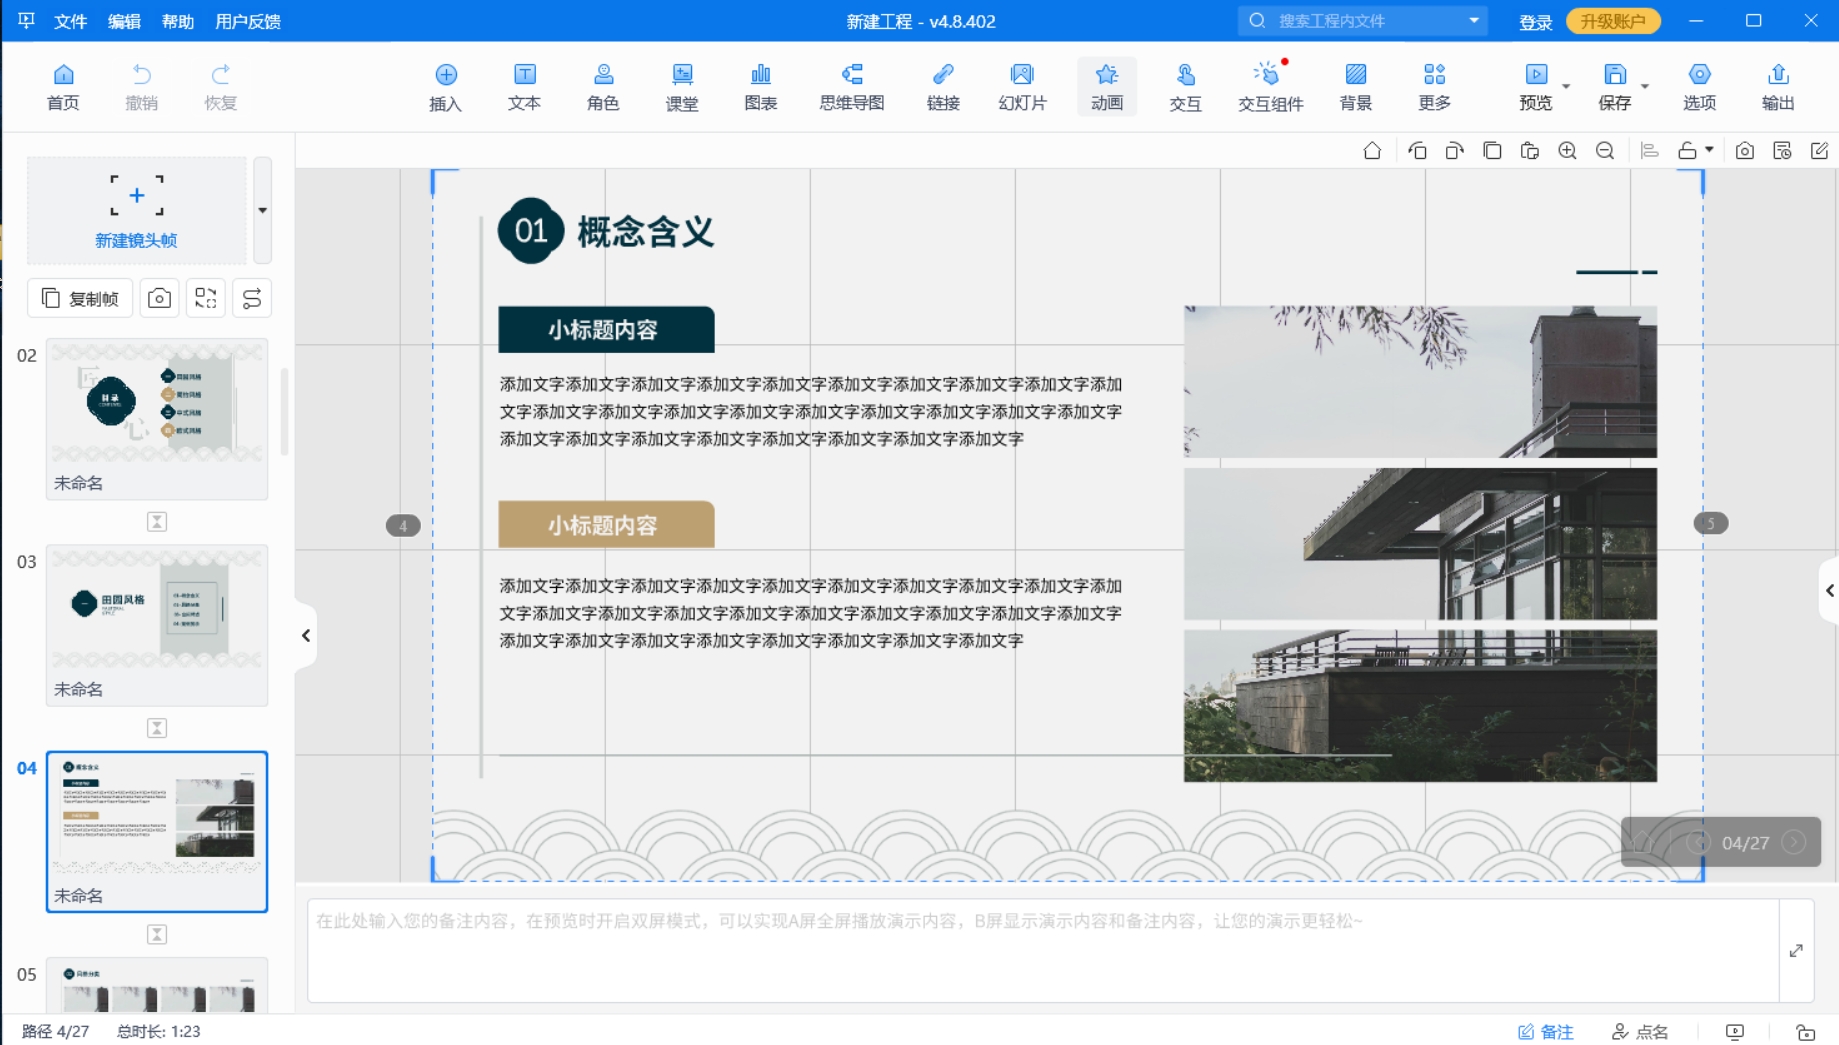
Task: Open the 交互 interaction tool
Action: pyautogui.click(x=1185, y=87)
